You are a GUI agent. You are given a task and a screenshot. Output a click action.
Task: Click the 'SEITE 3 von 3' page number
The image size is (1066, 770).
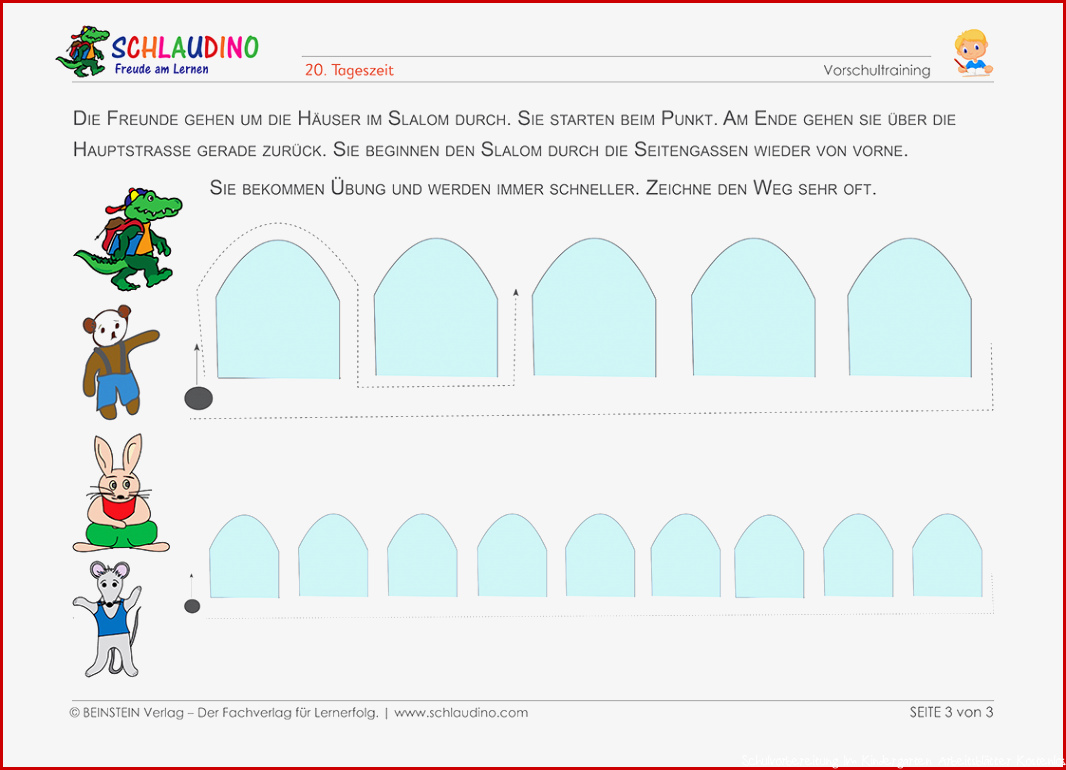pos(951,712)
